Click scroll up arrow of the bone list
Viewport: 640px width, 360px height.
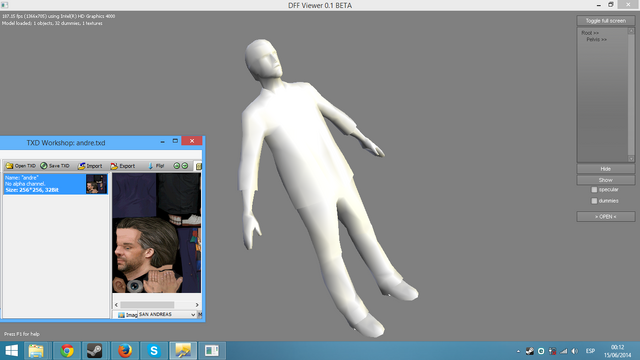point(631,31)
